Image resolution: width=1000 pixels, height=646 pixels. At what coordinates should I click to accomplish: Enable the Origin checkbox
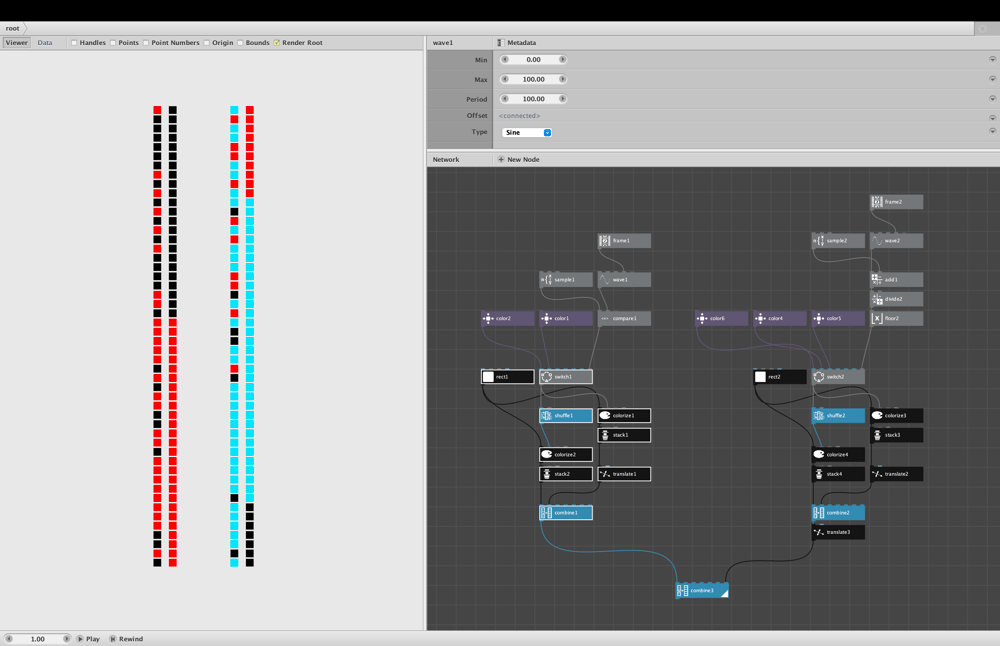(x=207, y=43)
